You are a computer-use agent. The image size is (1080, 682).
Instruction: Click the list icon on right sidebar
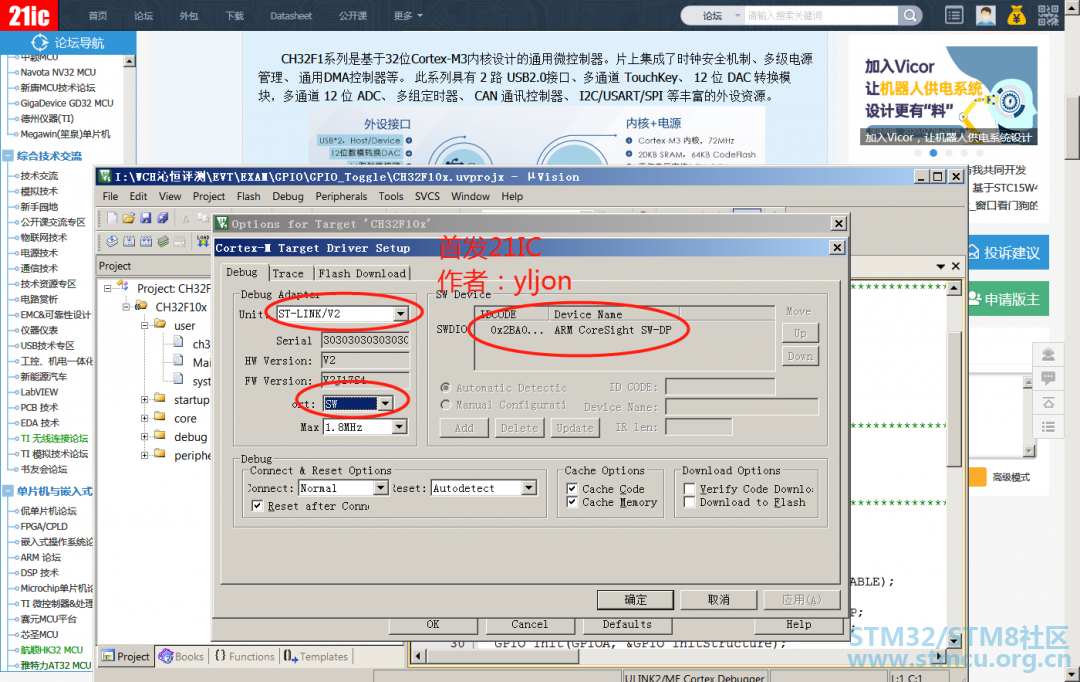pyautogui.click(x=1048, y=427)
